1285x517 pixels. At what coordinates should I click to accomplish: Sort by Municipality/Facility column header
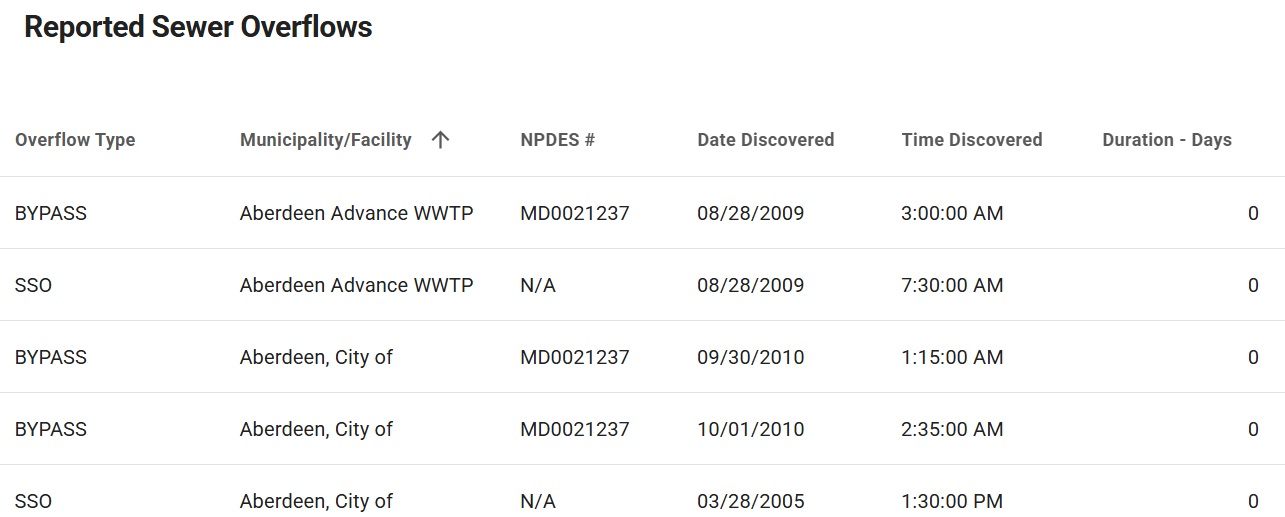coord(326,140)
